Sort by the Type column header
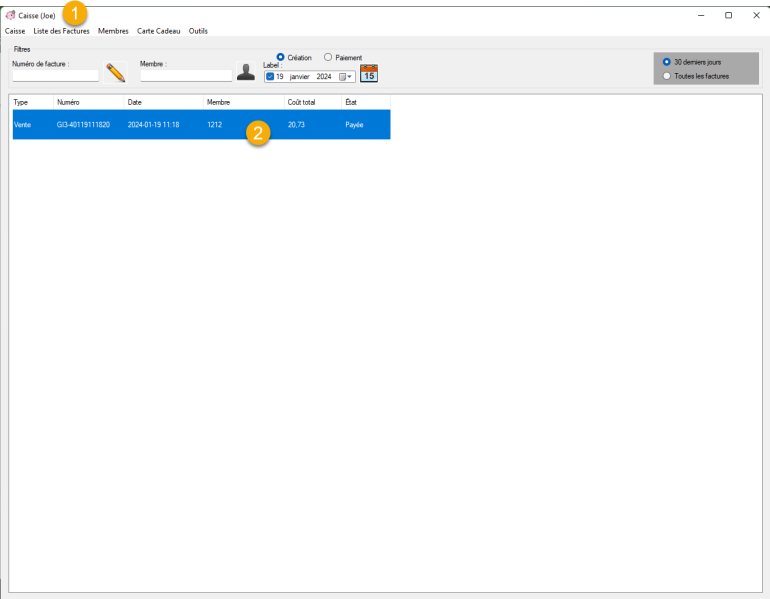770x599 pixels. coord(32,102)
